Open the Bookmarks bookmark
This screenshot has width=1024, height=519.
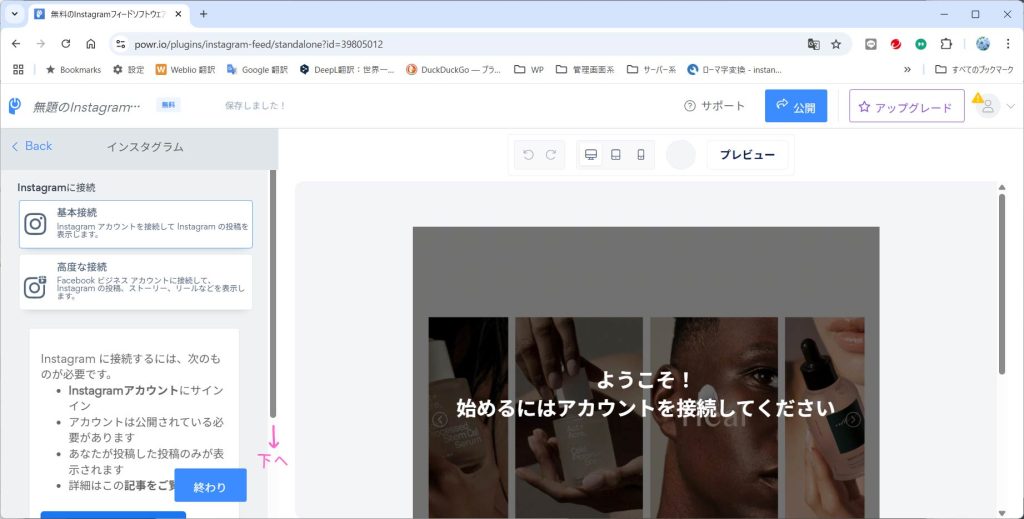[73, 69]
